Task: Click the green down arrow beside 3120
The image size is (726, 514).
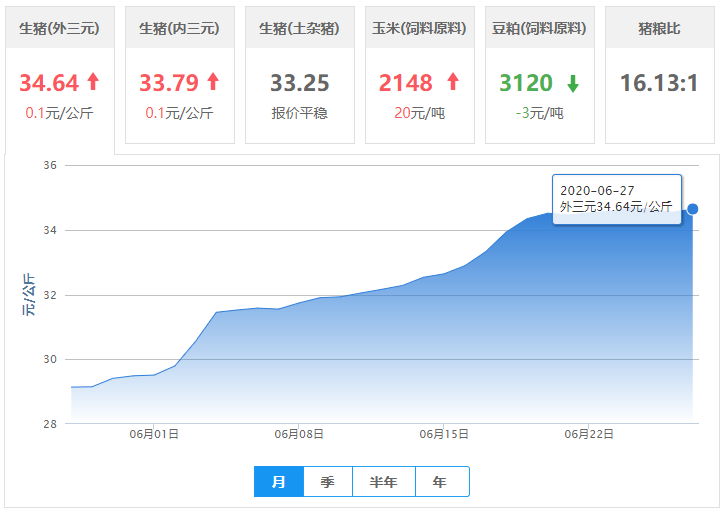Action: pos(573,82)
